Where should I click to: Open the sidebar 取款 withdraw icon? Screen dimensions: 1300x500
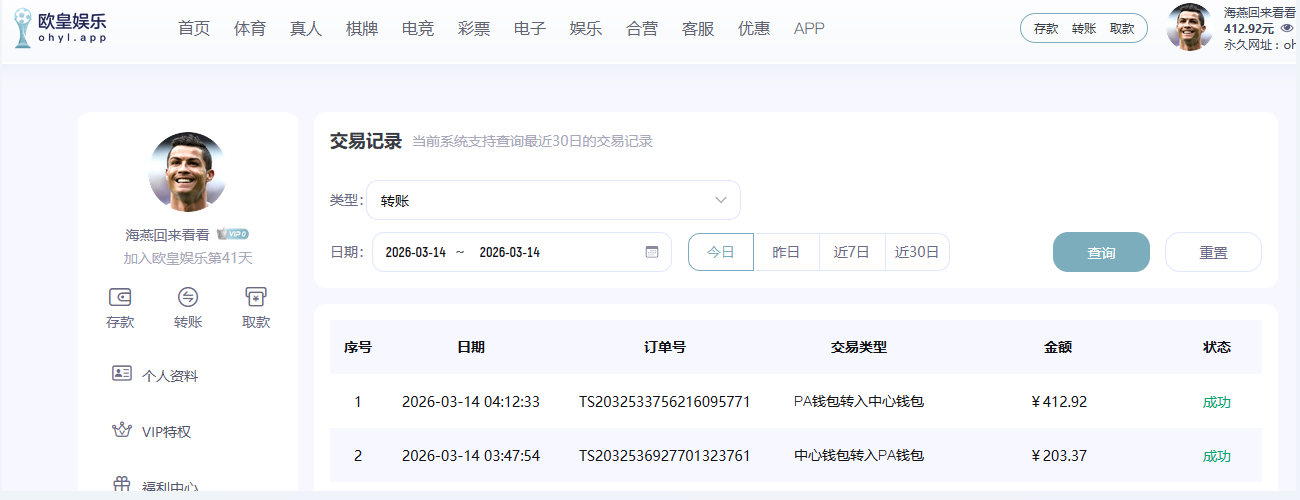tap(256, 297)
